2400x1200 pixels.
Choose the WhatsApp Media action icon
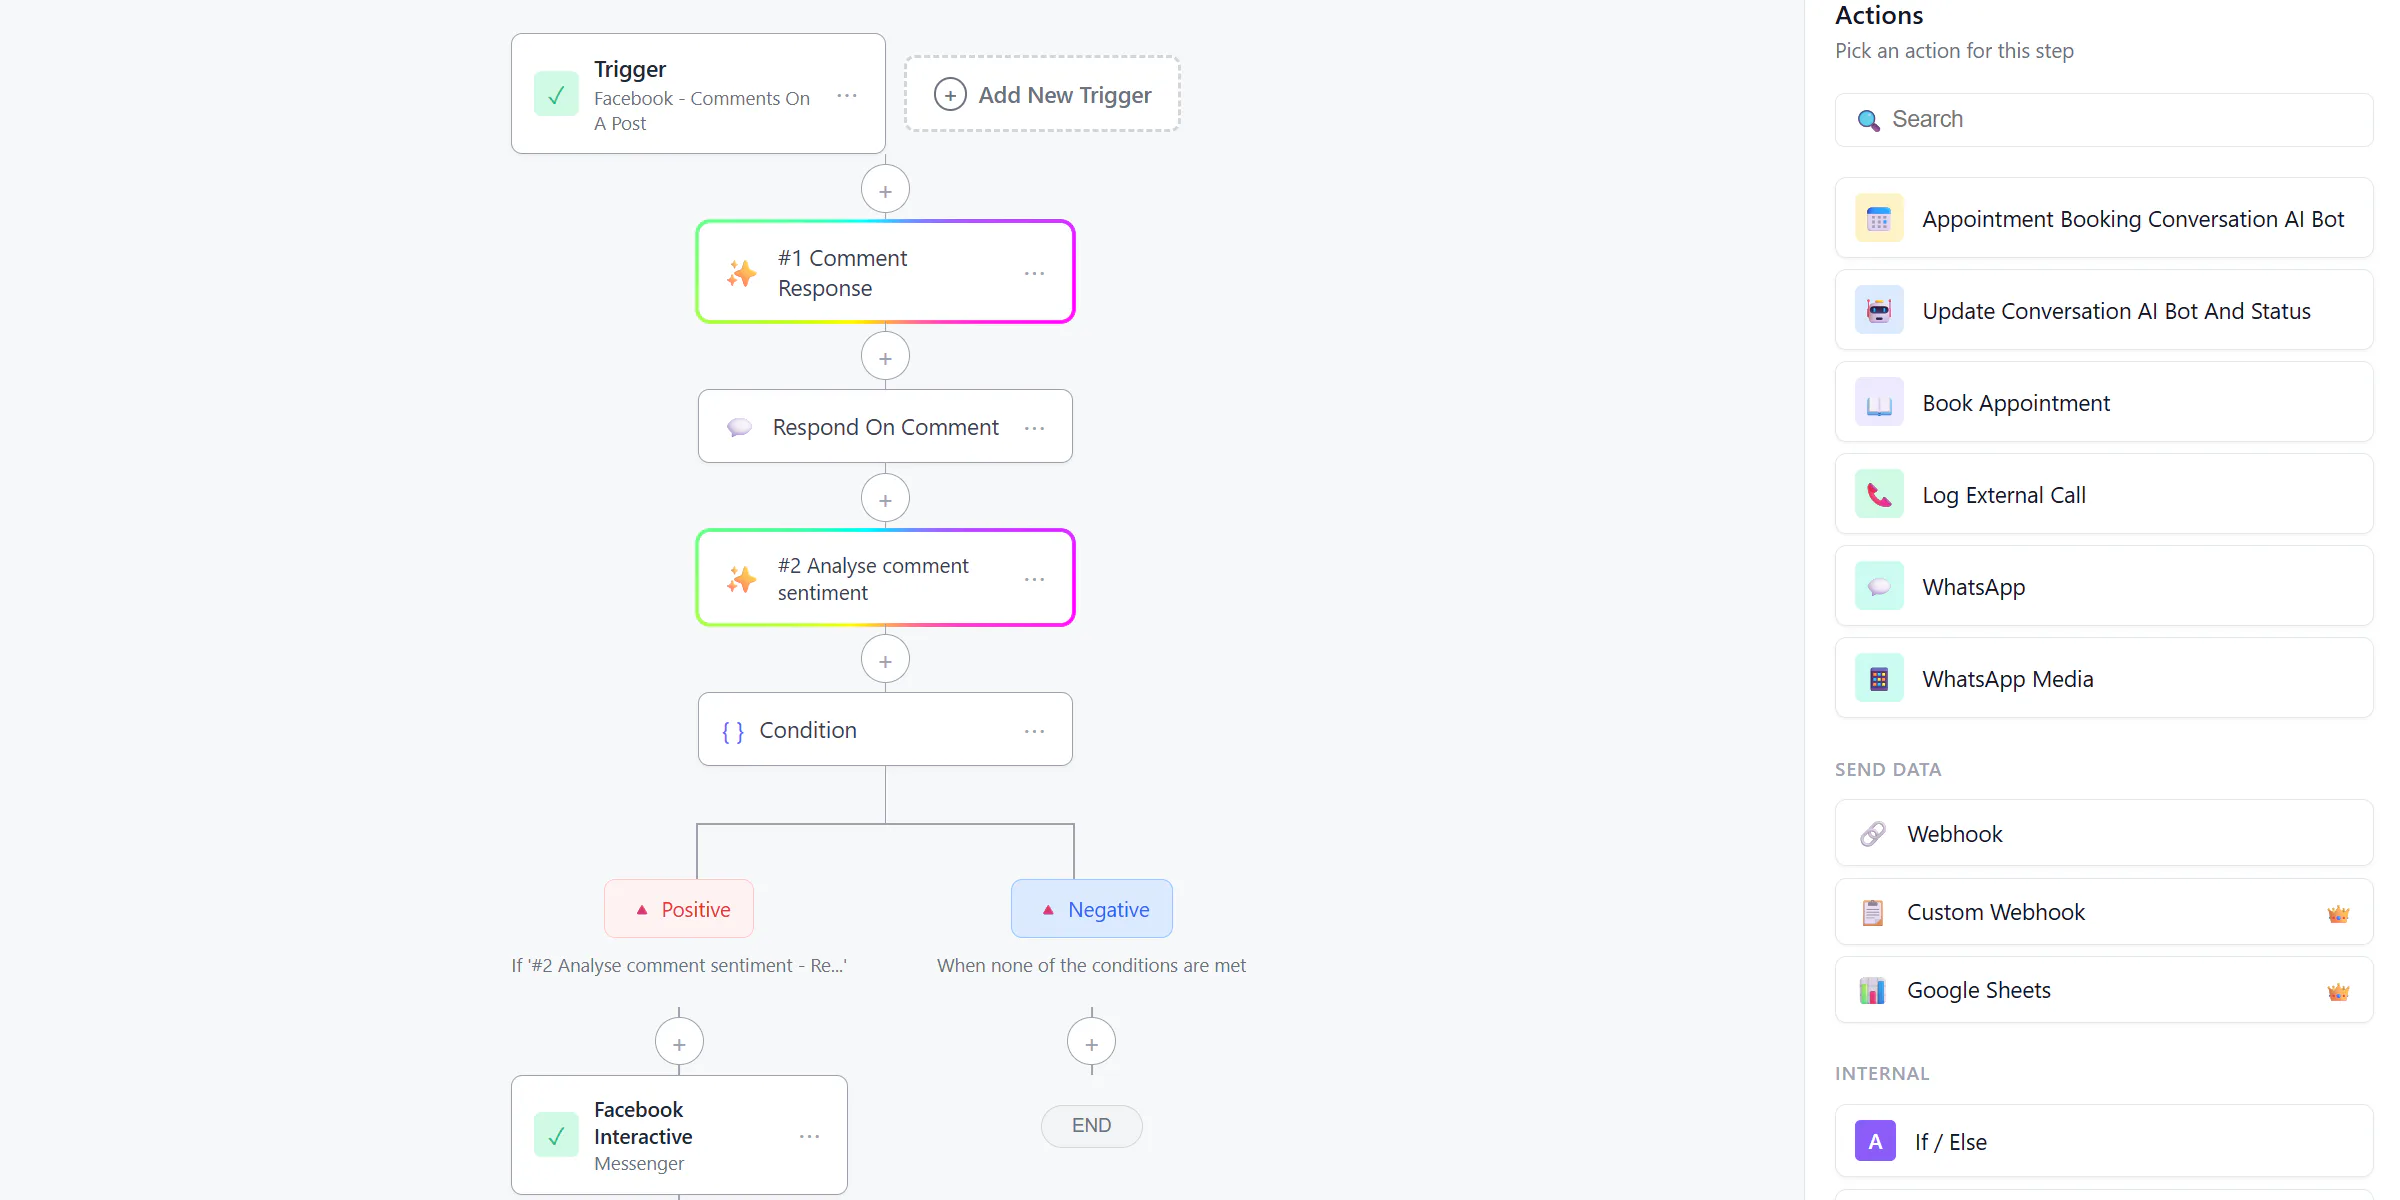click(1879, 679)
